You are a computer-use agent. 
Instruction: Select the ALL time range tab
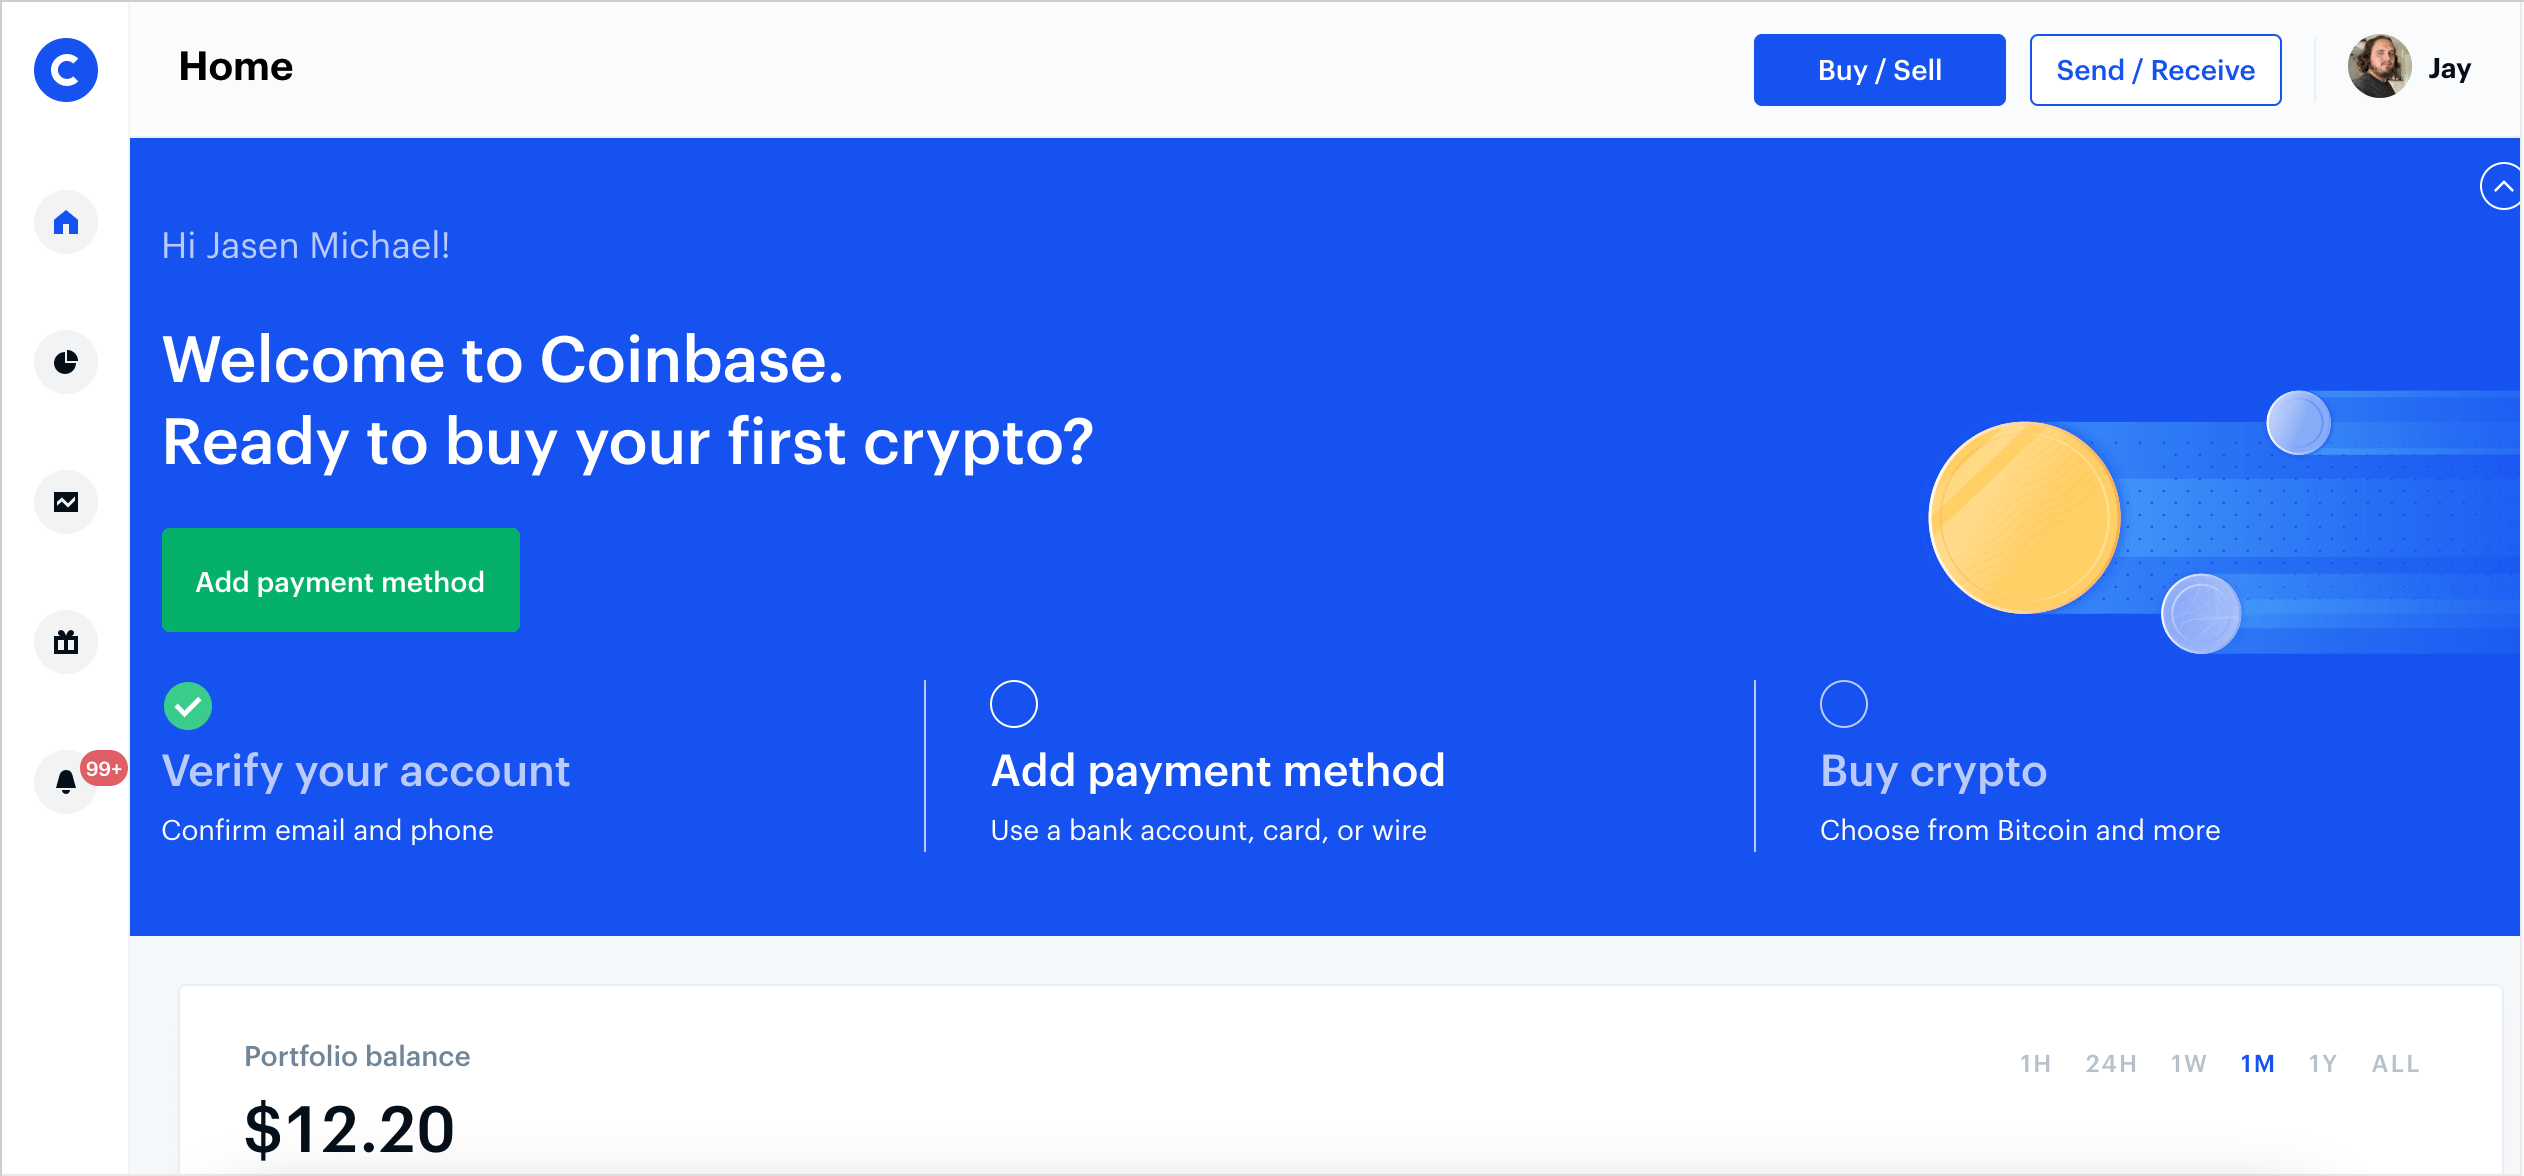click(x=2395, y=1064)
